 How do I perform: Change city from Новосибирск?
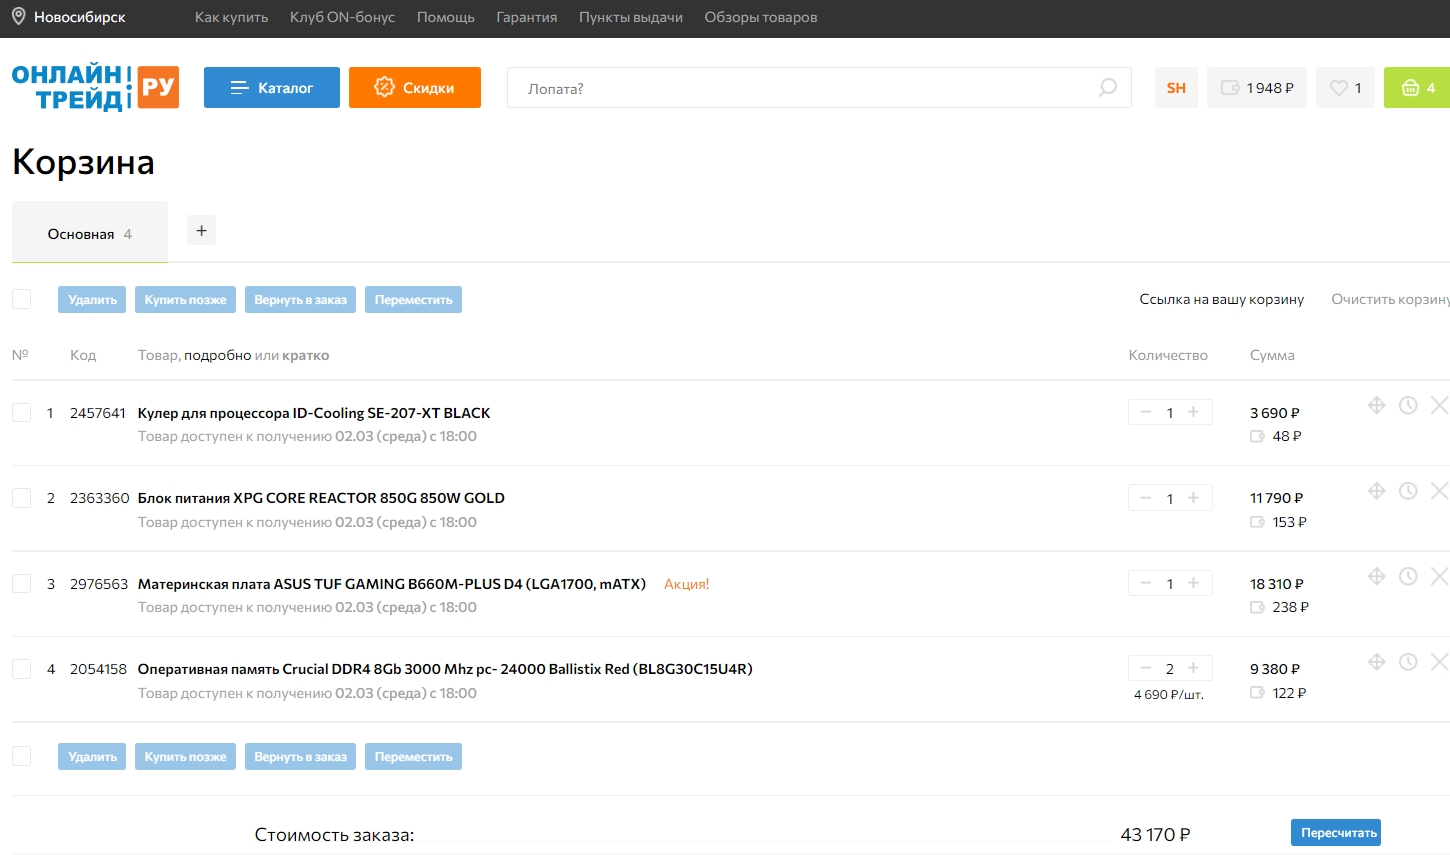(x=80, y=17)
